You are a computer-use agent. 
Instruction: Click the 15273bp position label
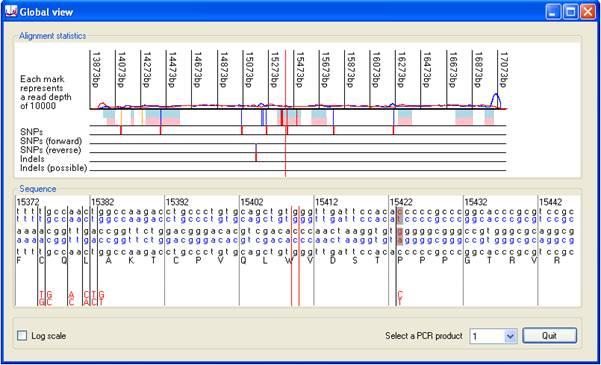[x=274, y=70]
